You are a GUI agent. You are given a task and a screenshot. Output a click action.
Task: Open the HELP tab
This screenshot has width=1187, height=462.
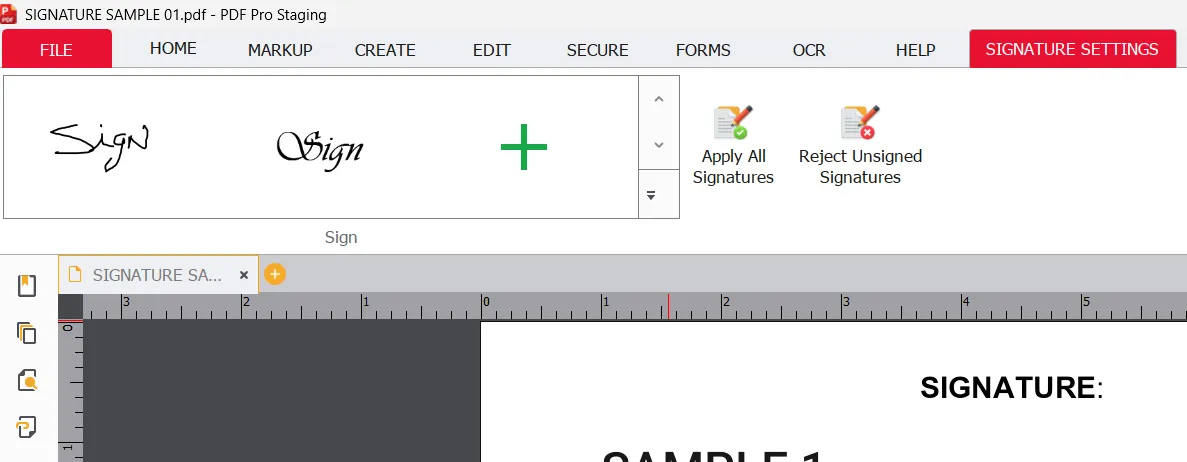pyautogui.click(x=915, y=50)
